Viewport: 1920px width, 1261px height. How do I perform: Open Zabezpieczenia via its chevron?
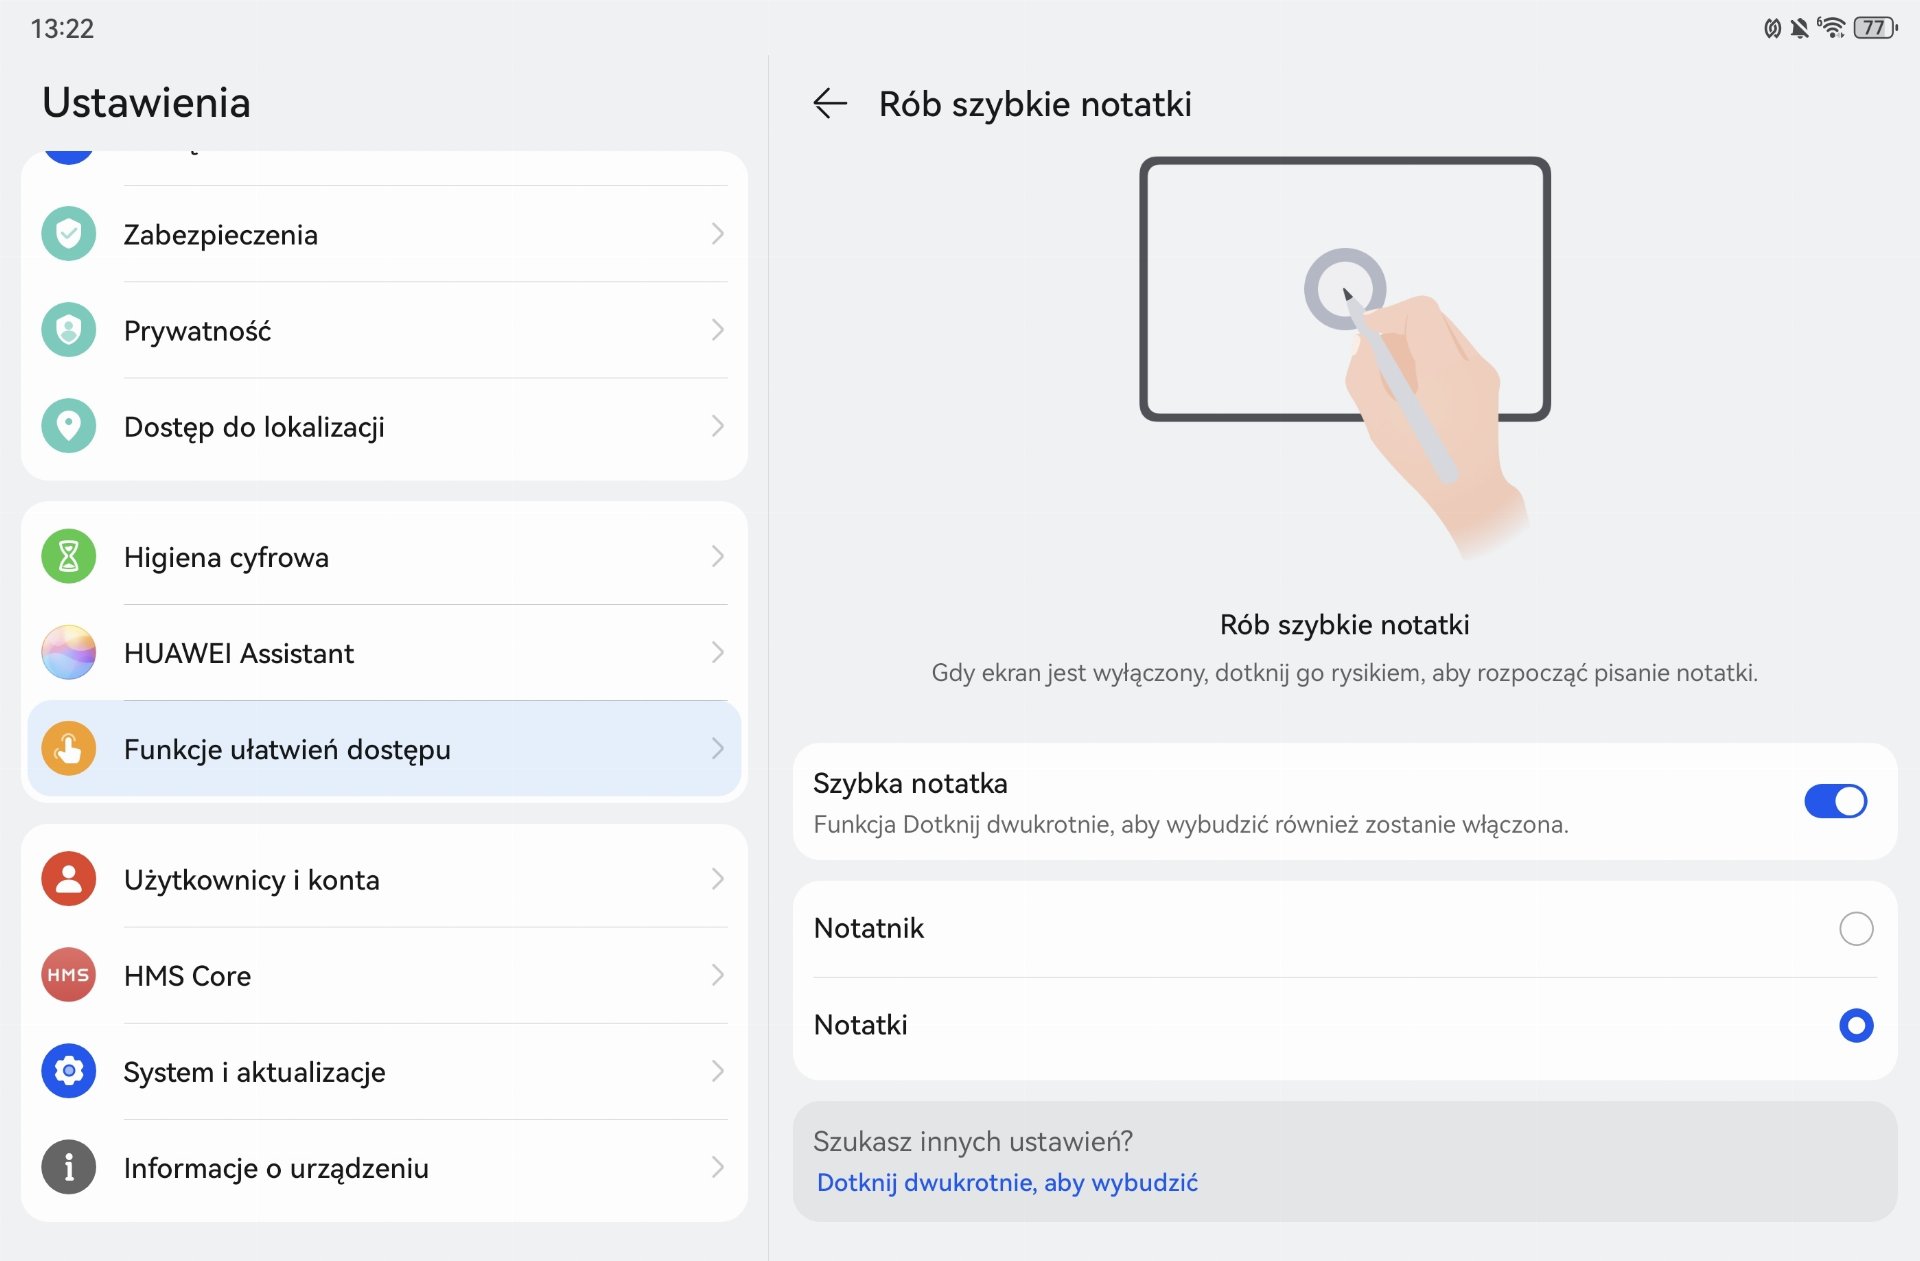coord(717,234)
